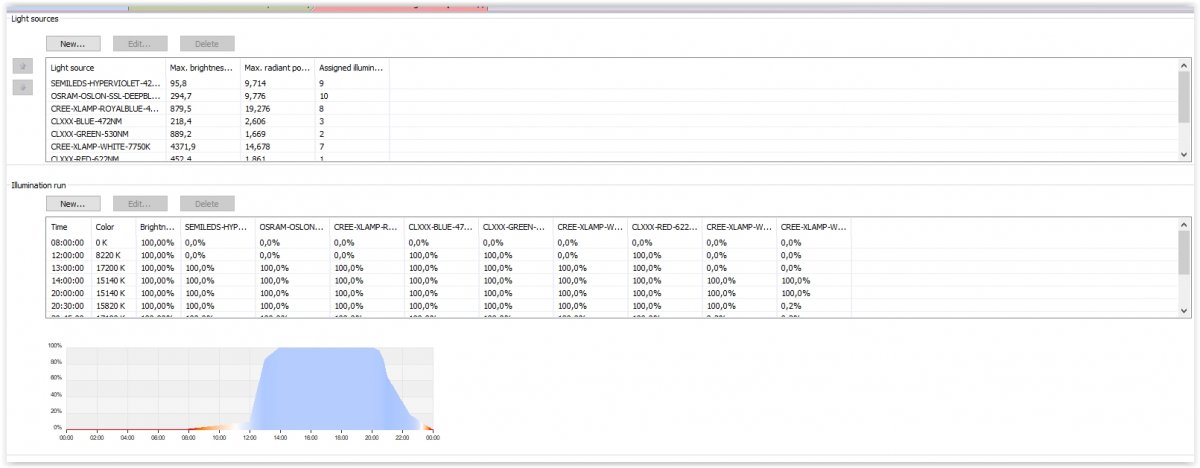
Task: Select the 14:00:00 illumination run row
Action: pos(612,280)
